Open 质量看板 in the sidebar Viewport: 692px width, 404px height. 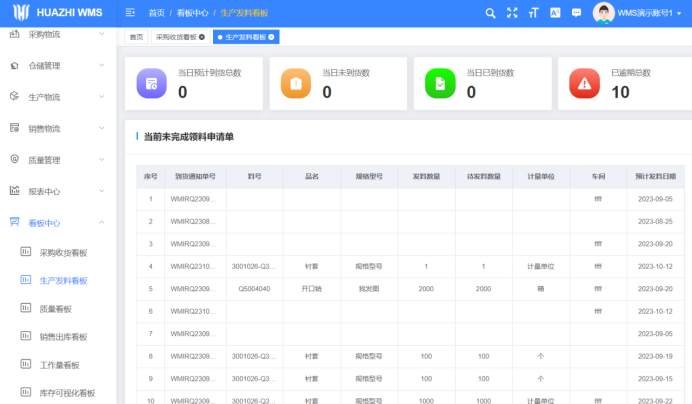coord(57,309)
